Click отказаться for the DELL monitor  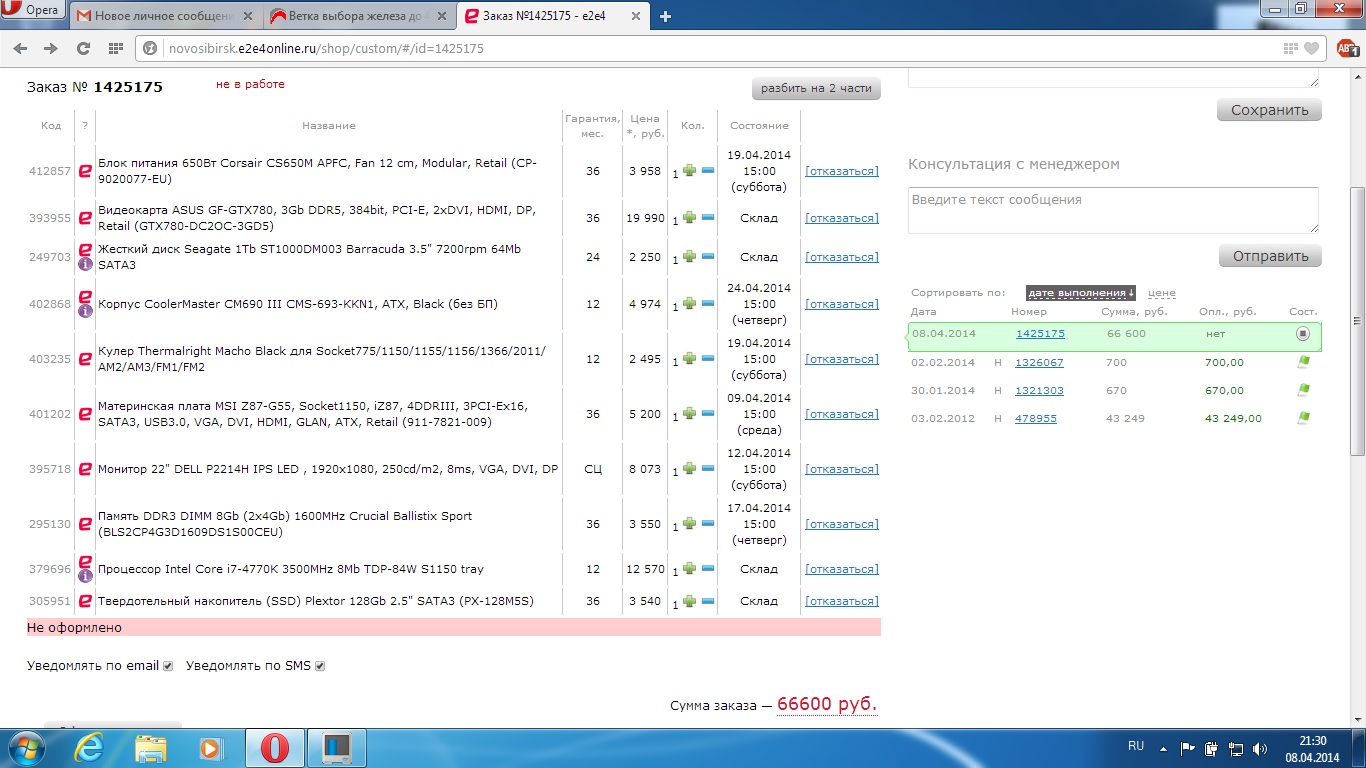pyautogui.click(x=842, y=469)
